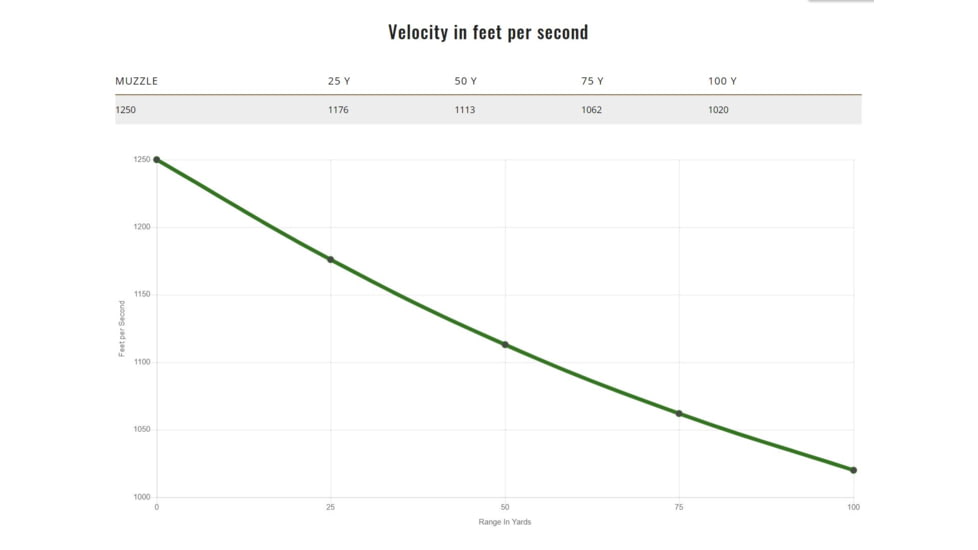Screen dimensions: 978x550
Task: Select the 1062 velocity table cell
Action: coord(592,110)
